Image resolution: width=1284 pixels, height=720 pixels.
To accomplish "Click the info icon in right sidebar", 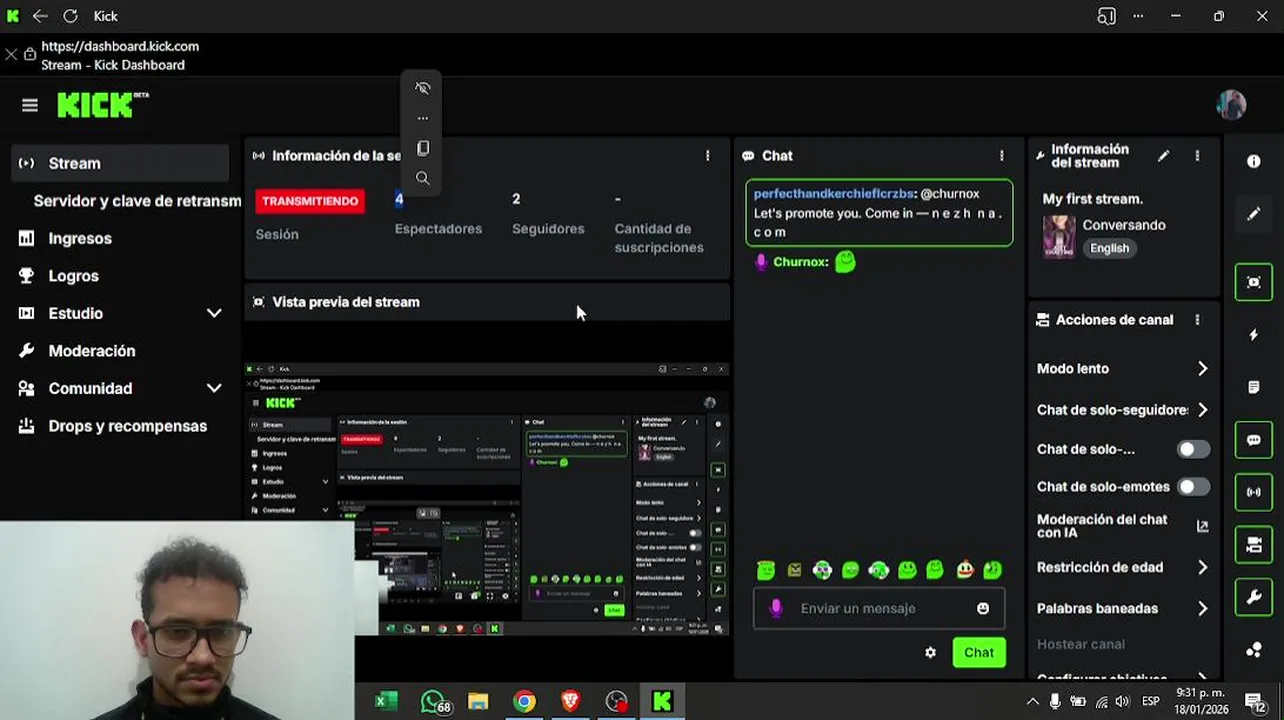I will tap(1254, 162).
